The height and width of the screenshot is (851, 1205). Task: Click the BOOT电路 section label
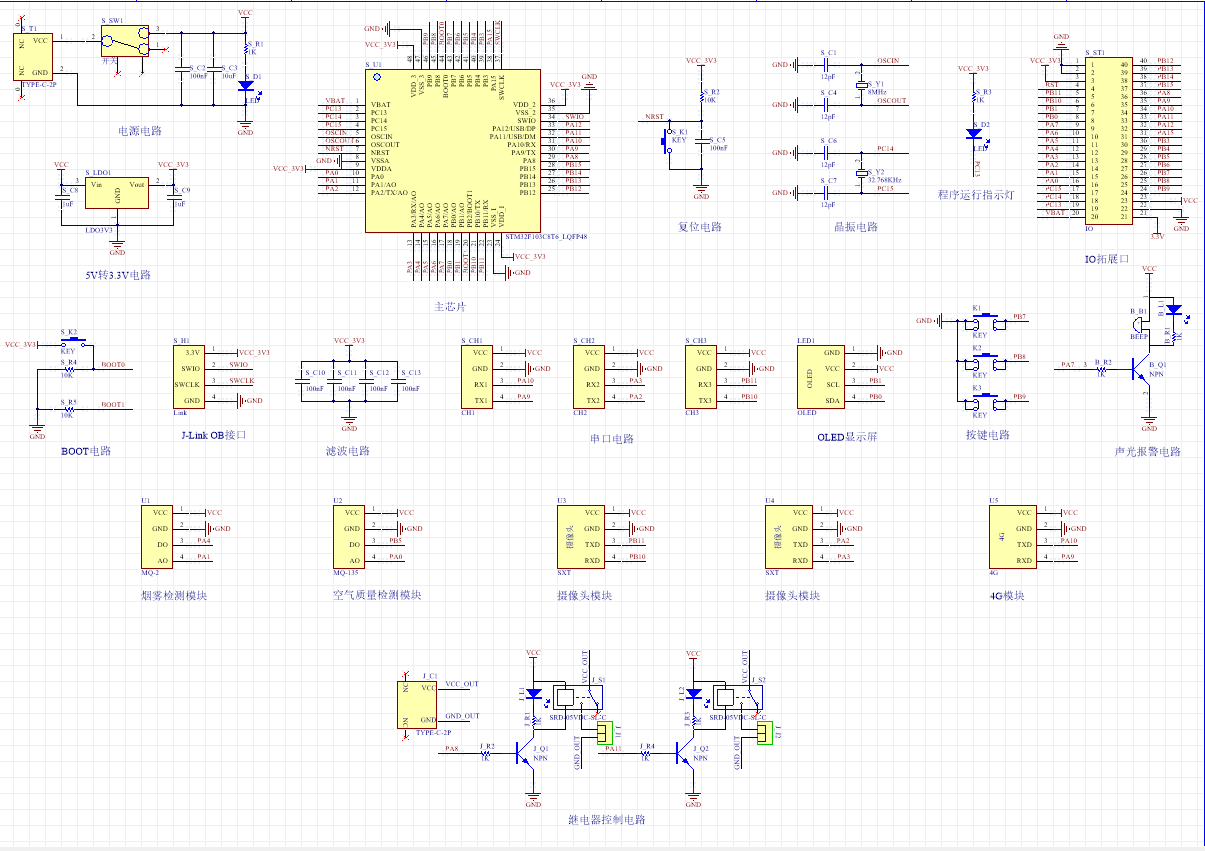click(86, 450)
